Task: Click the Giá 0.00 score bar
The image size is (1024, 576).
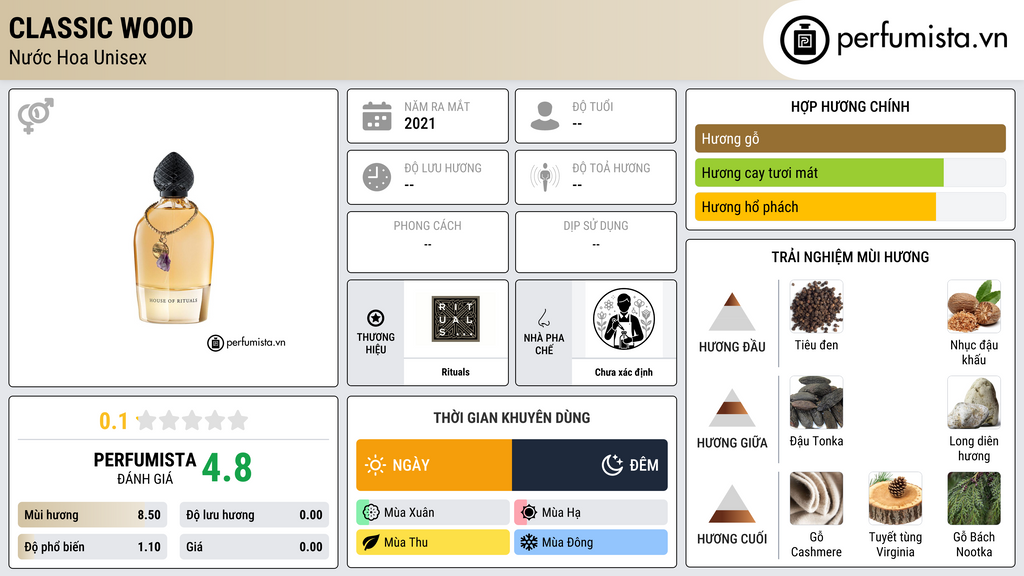Action: coord(254,547)
